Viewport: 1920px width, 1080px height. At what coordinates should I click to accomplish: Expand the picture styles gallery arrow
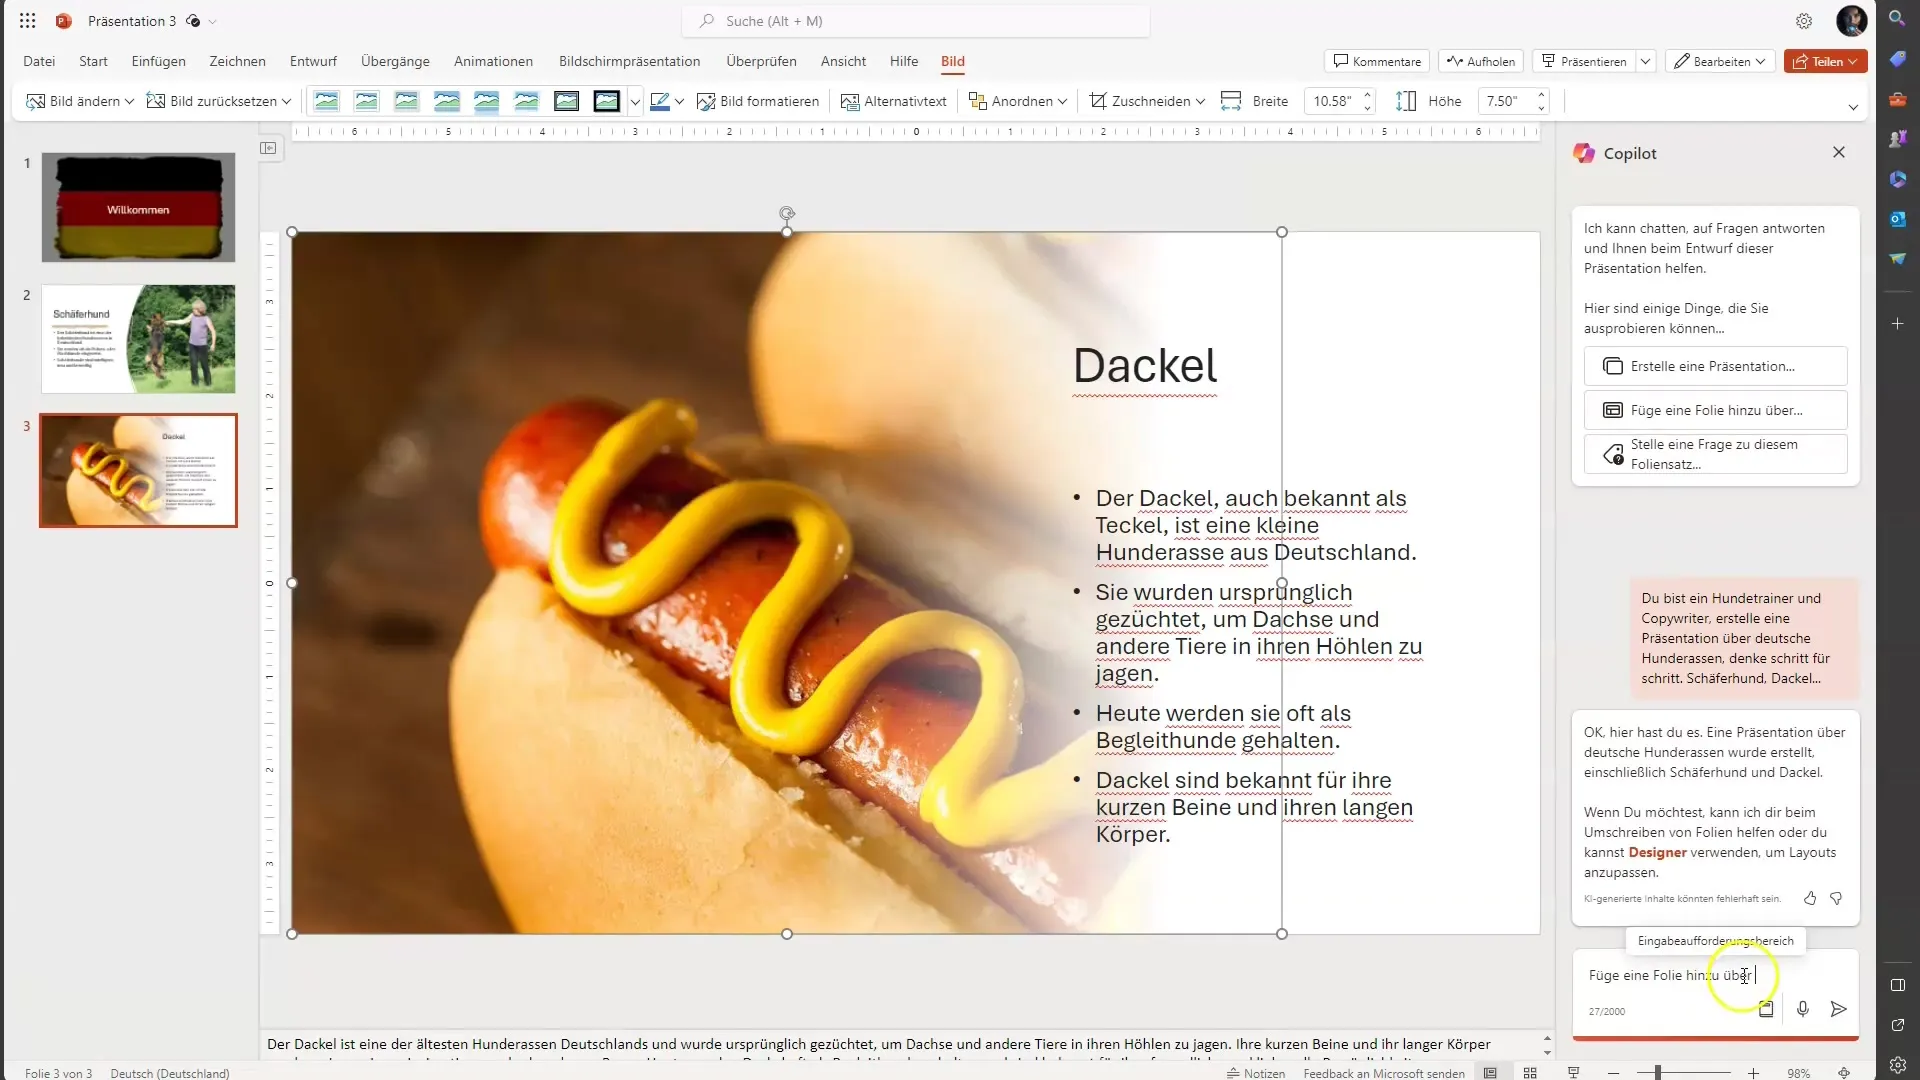[x=635, y=101]
